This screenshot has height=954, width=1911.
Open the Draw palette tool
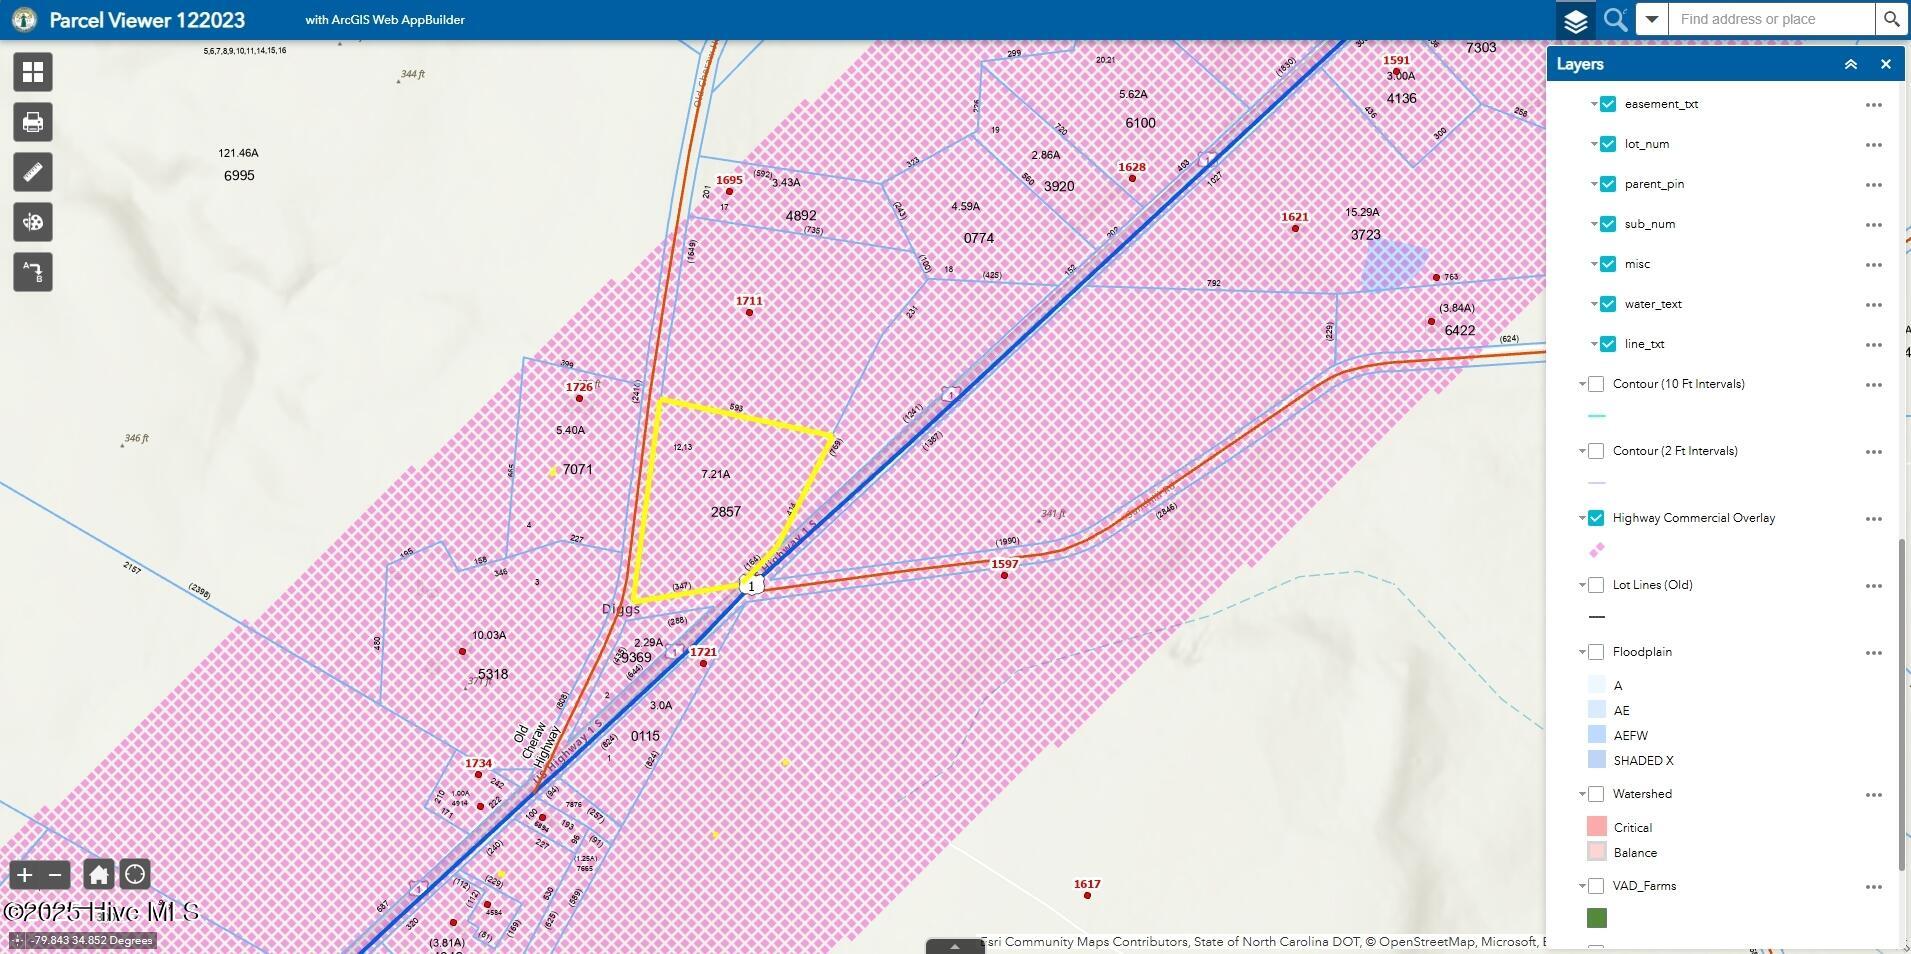coord(32,221)
